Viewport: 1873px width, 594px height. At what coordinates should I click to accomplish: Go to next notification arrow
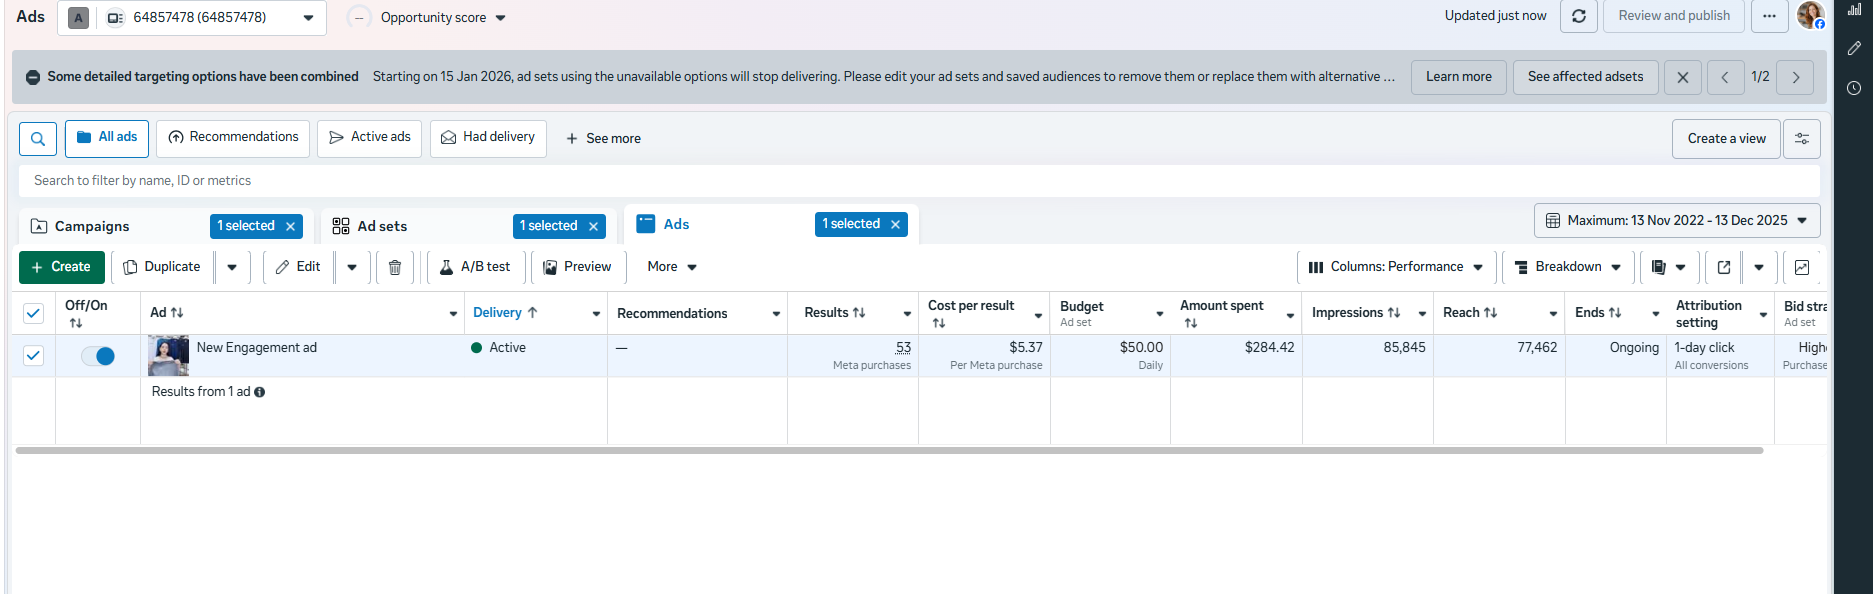click(1796, 77)
